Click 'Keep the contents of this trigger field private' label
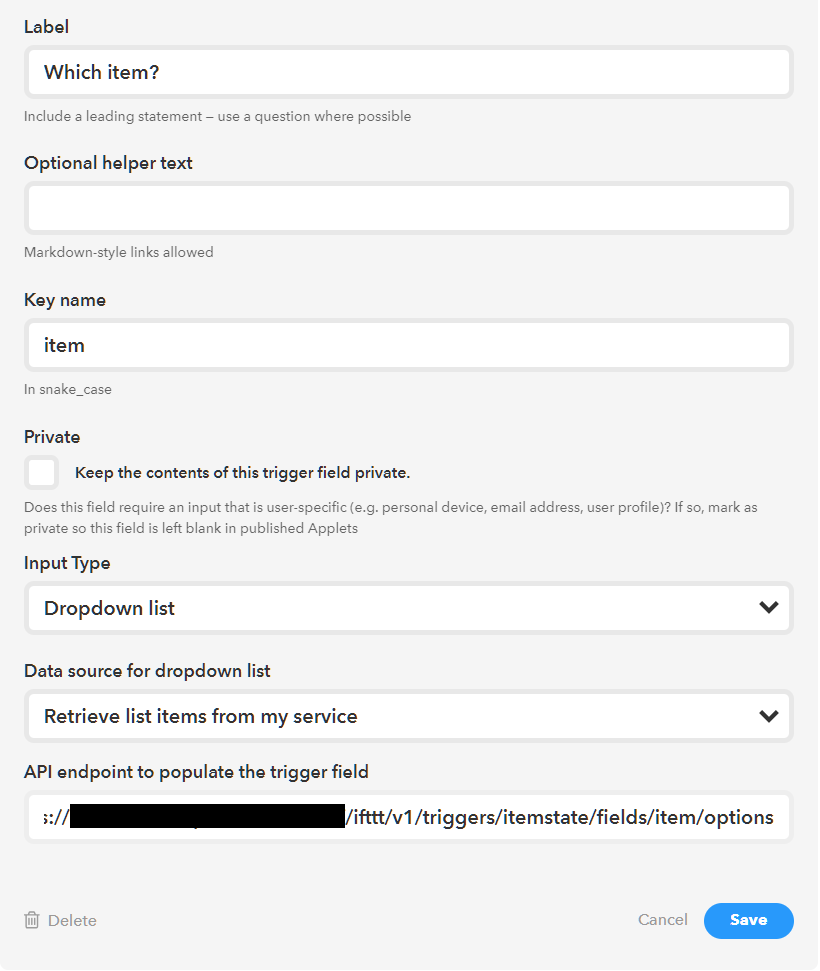The image size is (820, 971). click(x=242, y=473)
